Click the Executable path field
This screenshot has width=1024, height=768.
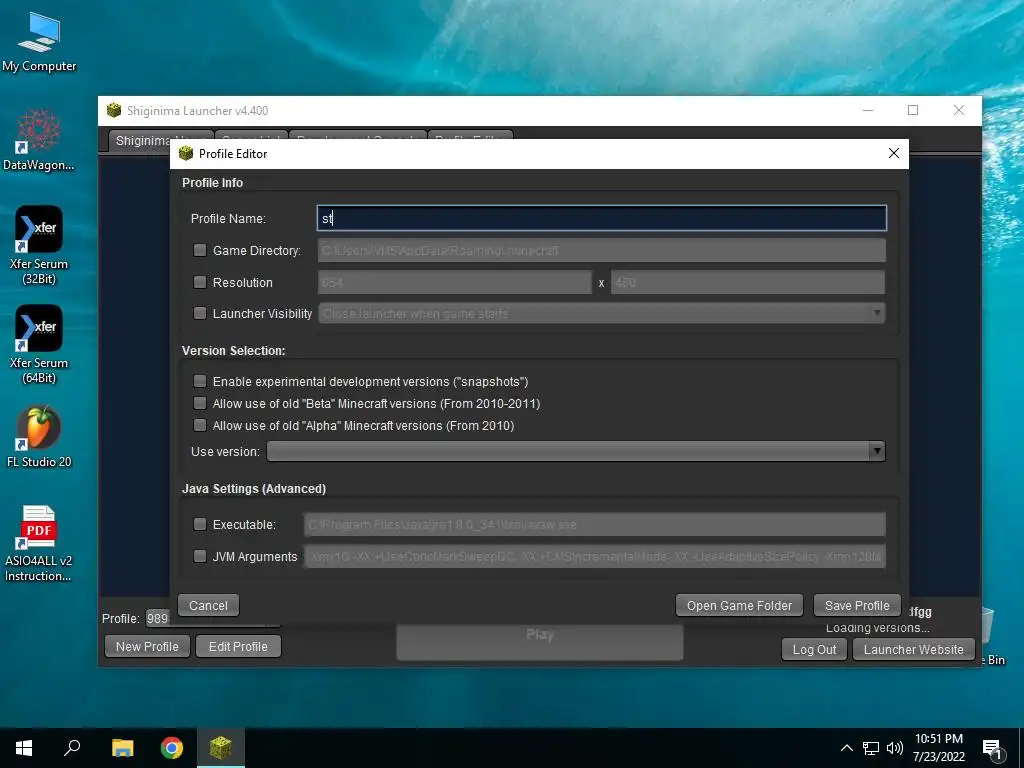click(x=594, y=524)
